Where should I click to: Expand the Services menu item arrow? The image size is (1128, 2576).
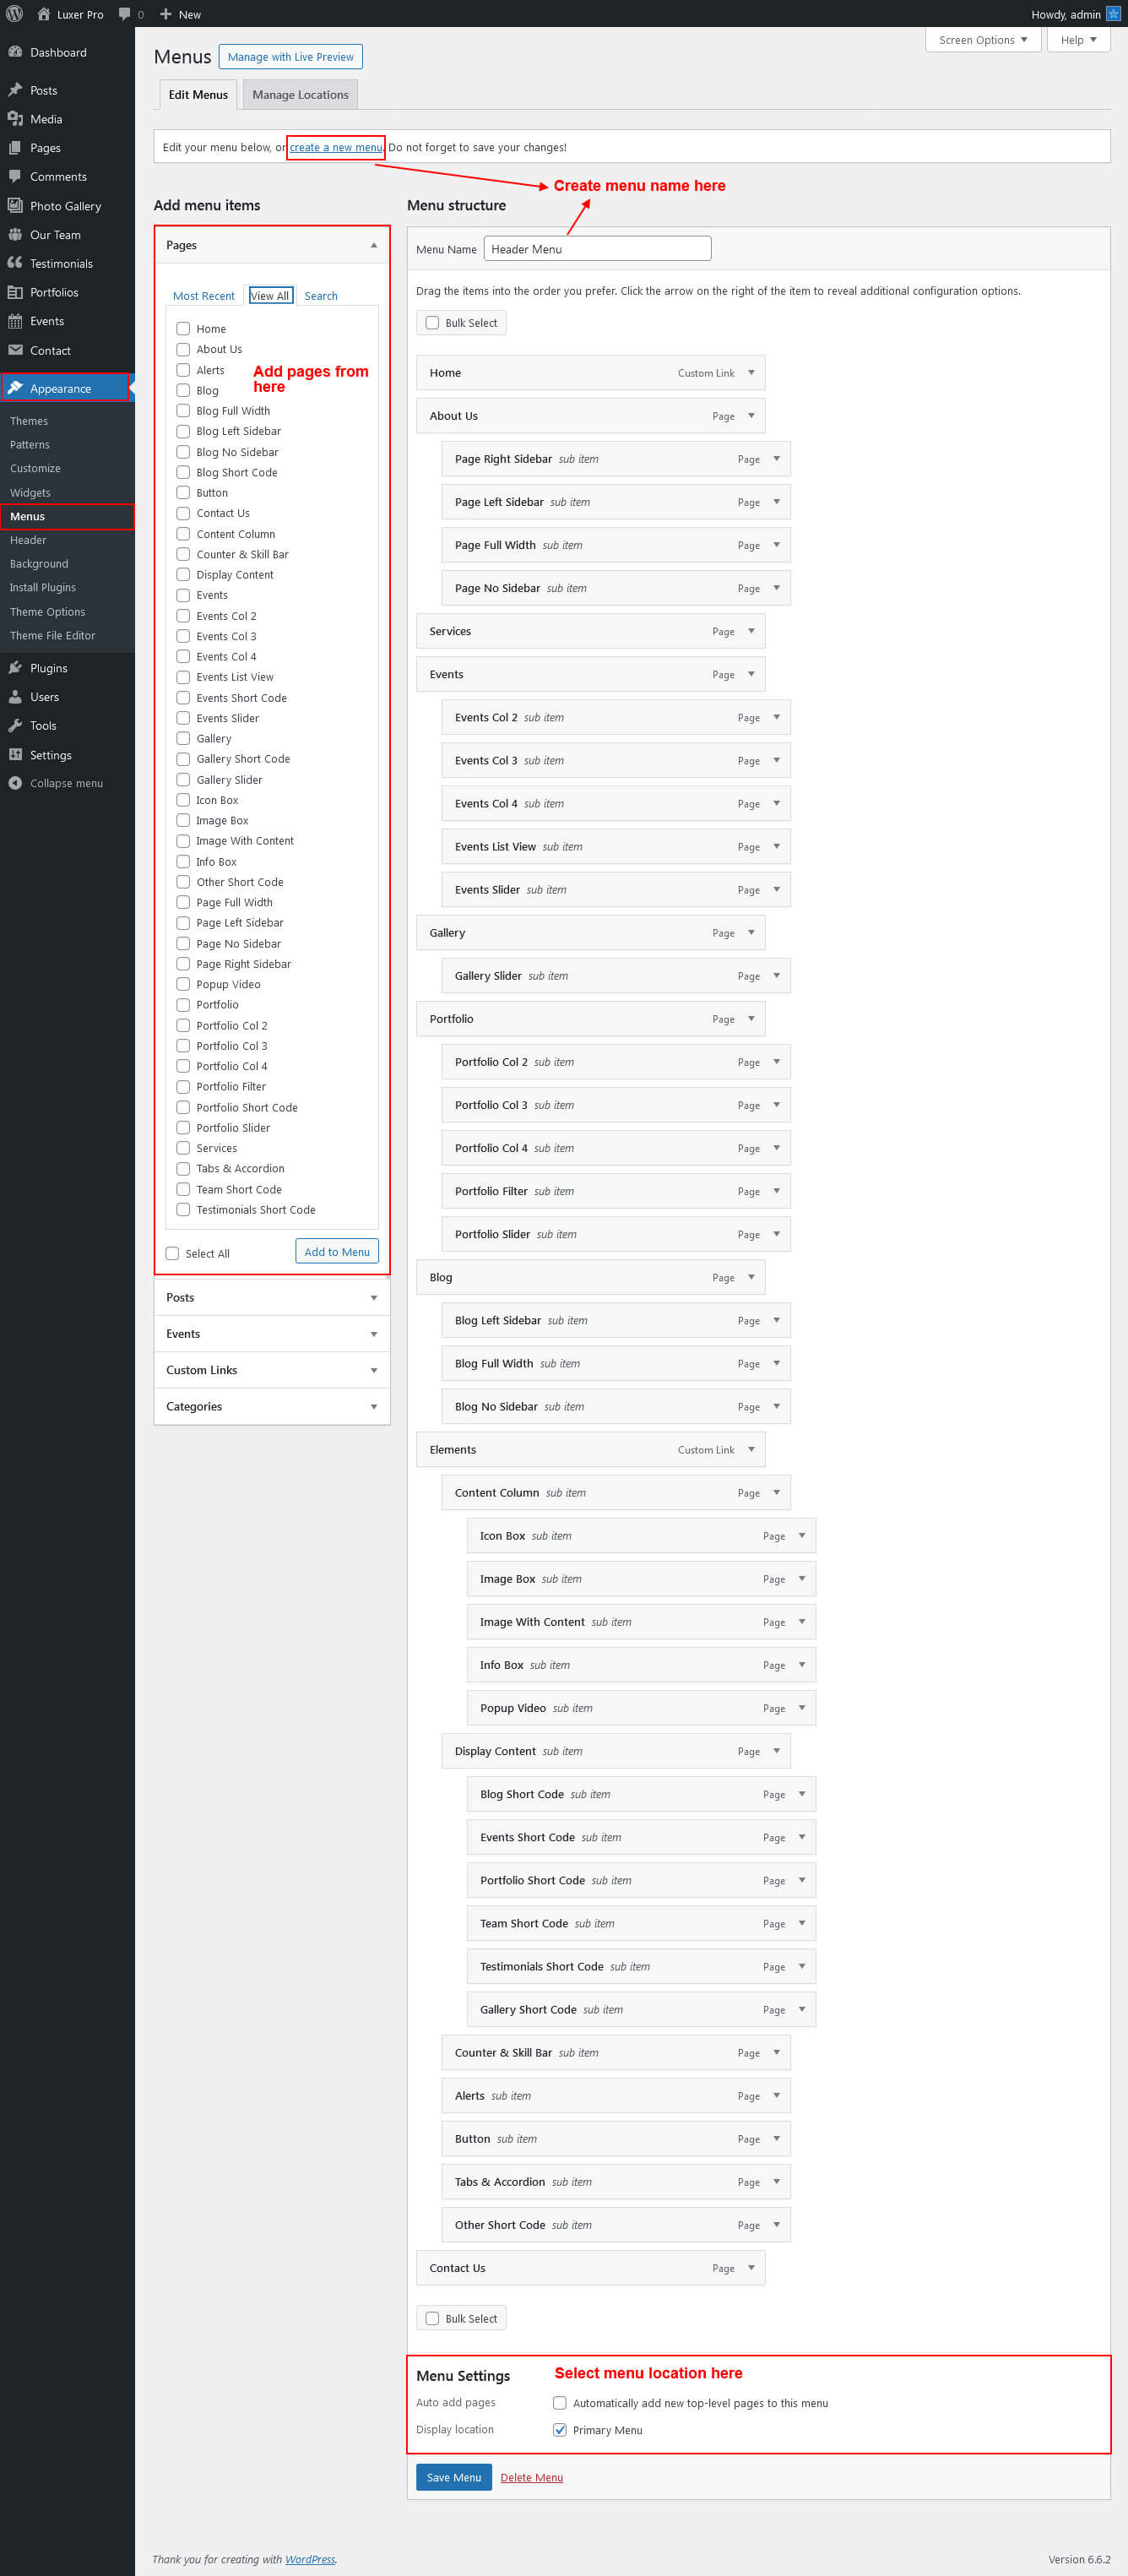tap(751, 631)
